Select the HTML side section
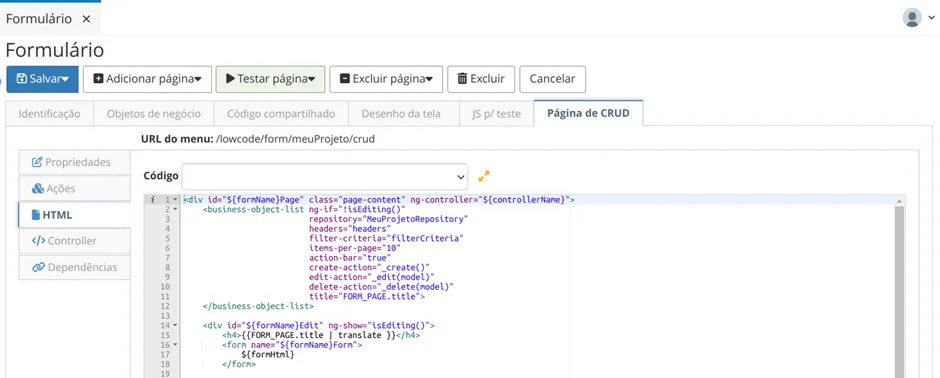This screenshot has width=940, height=378. click(74, 214)
